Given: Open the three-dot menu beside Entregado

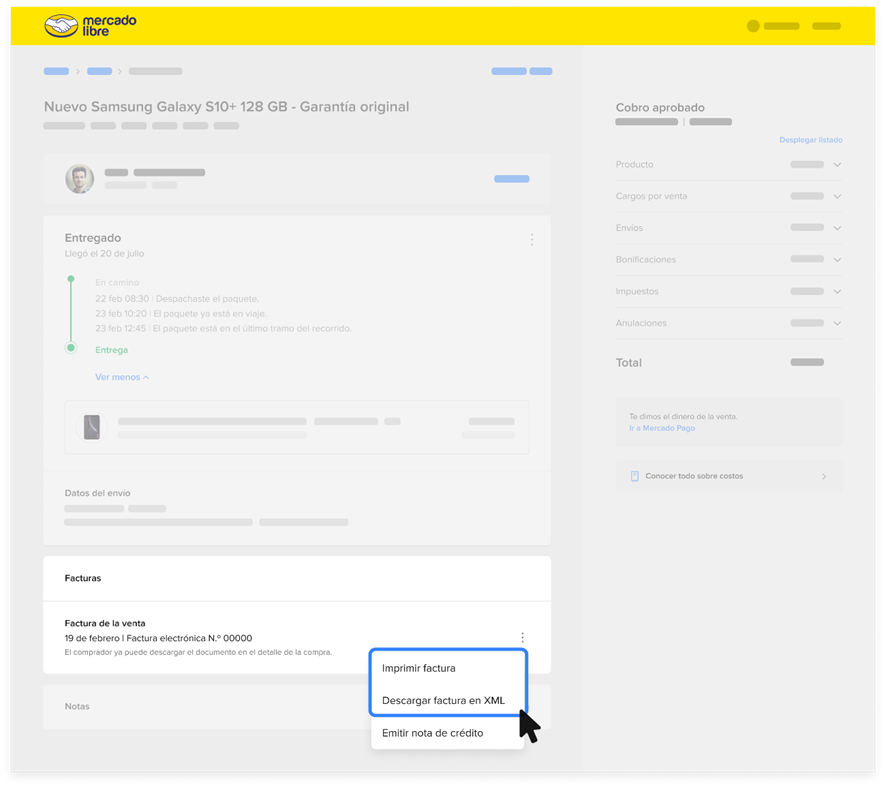Looking at the screenshot, I should coord(531,240).
